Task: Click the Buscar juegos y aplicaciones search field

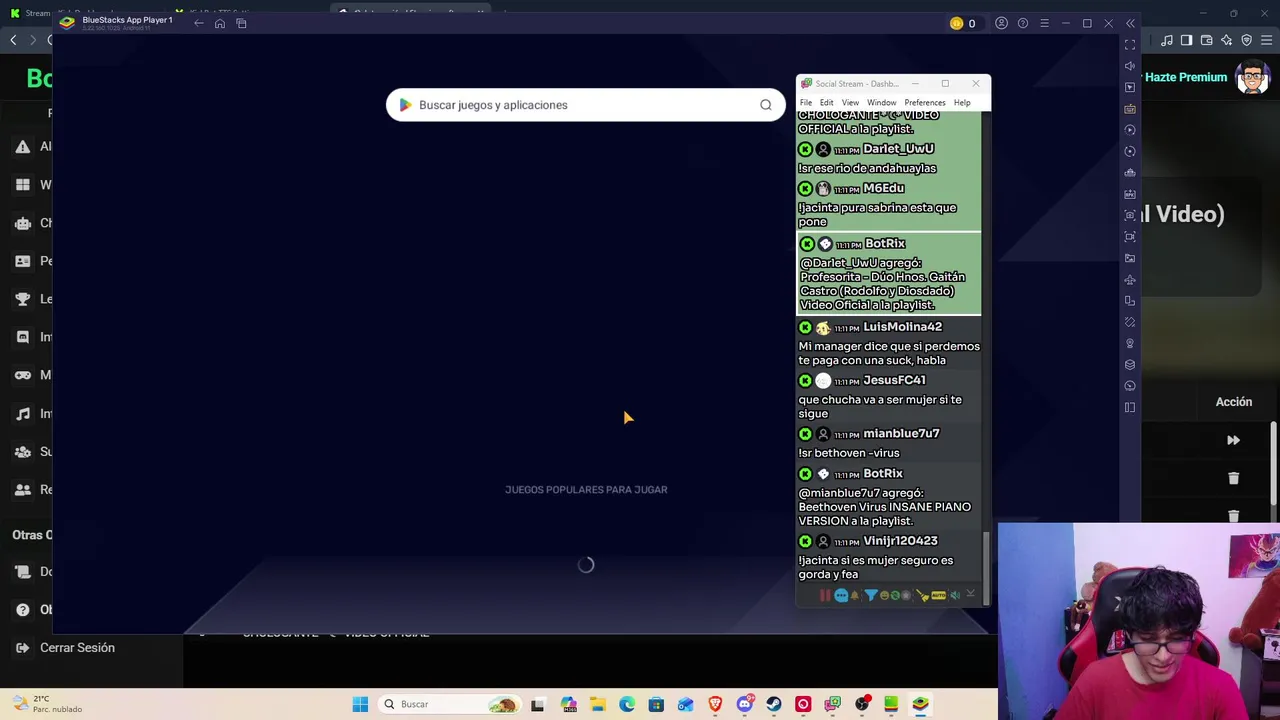Action: 585,105
